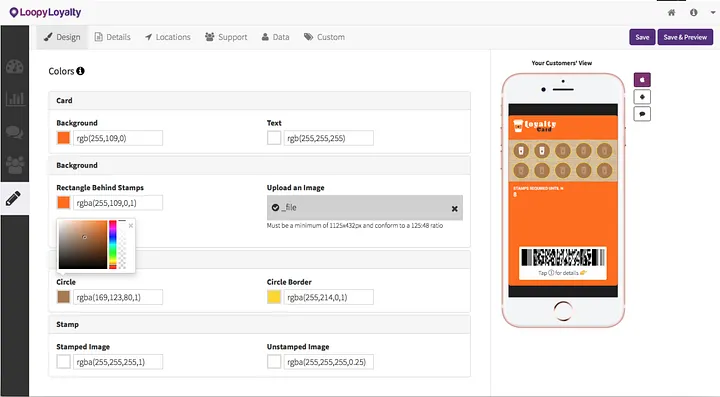The width and height of the screenshot is (720, 397).
Task: Switch to the Design tab
Action: pos(62,37)
